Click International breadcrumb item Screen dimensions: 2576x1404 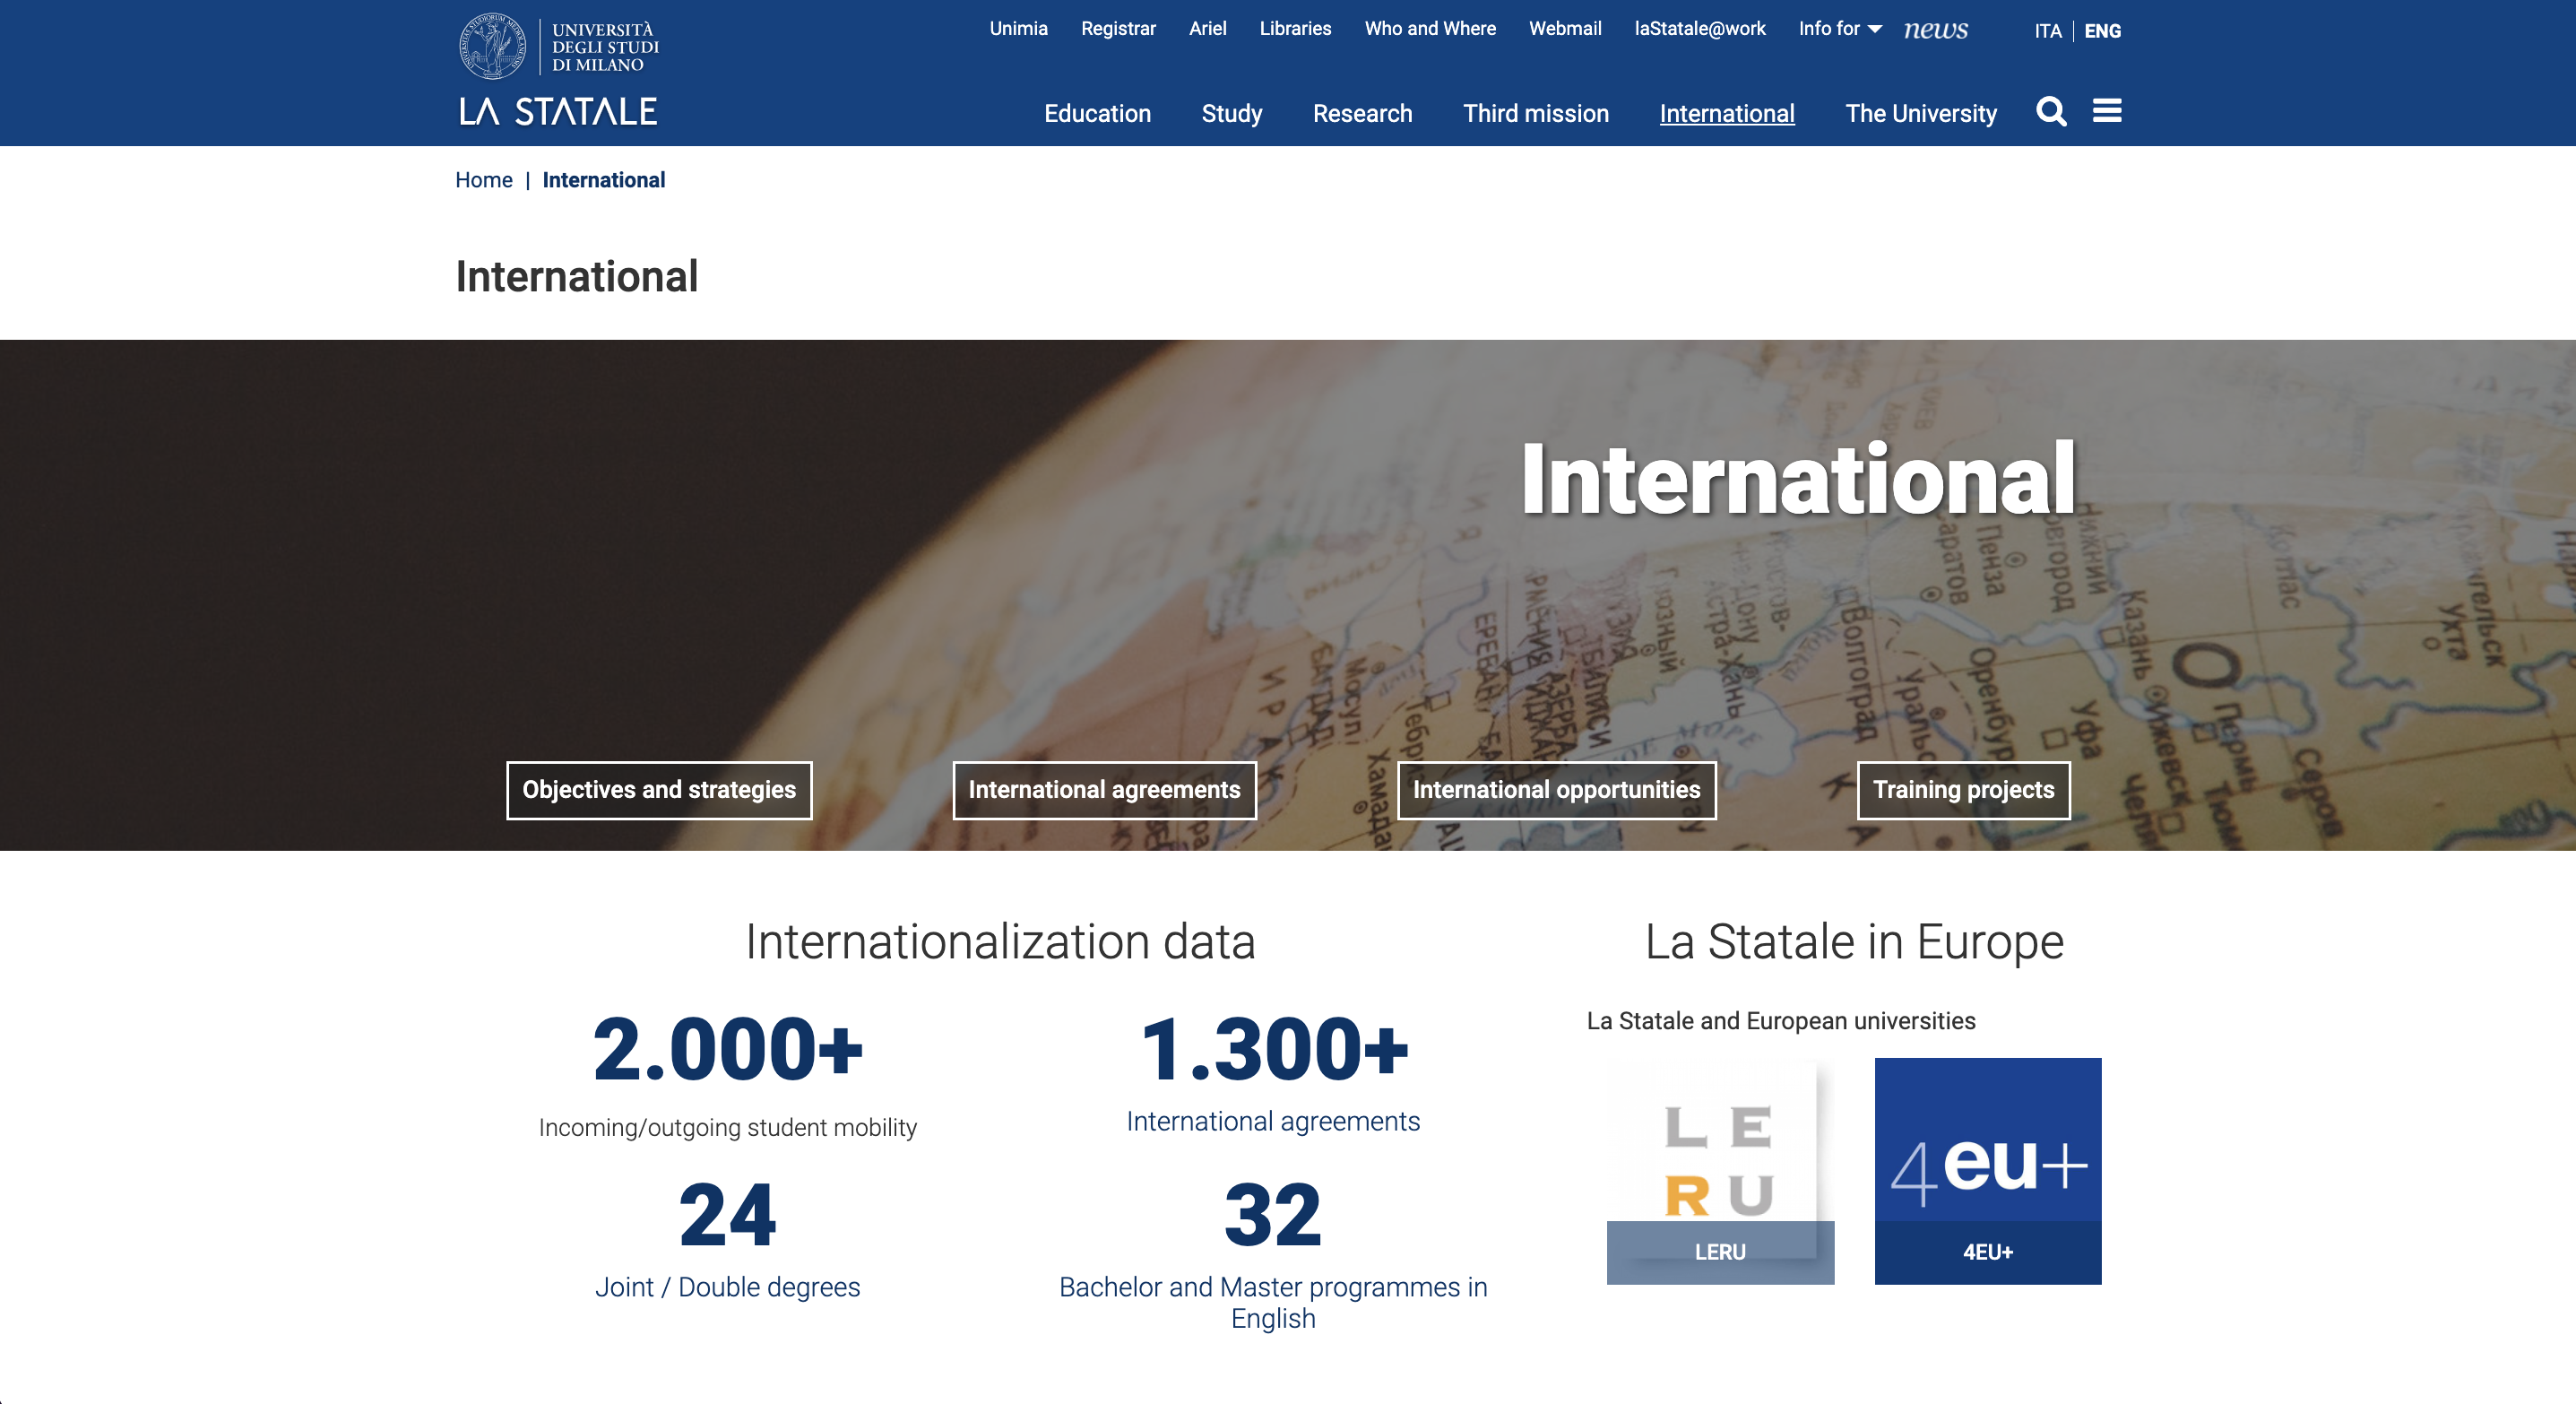pos(603,180)
